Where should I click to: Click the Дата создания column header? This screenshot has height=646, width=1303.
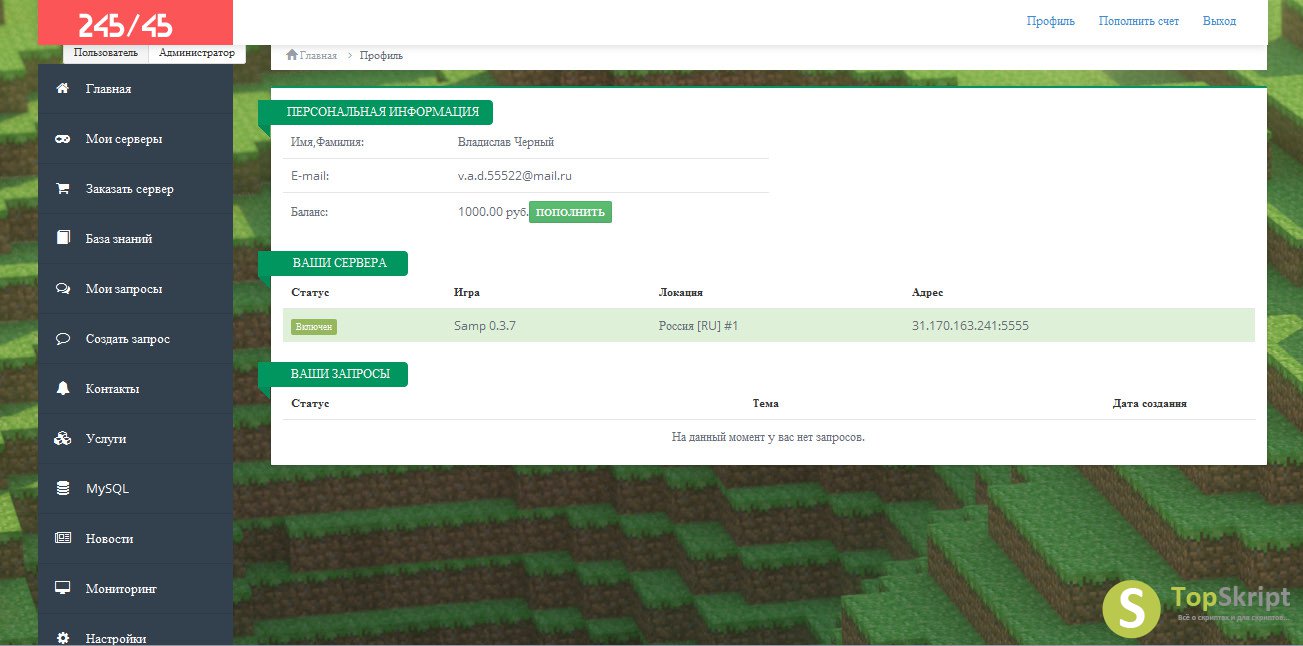1150,404
